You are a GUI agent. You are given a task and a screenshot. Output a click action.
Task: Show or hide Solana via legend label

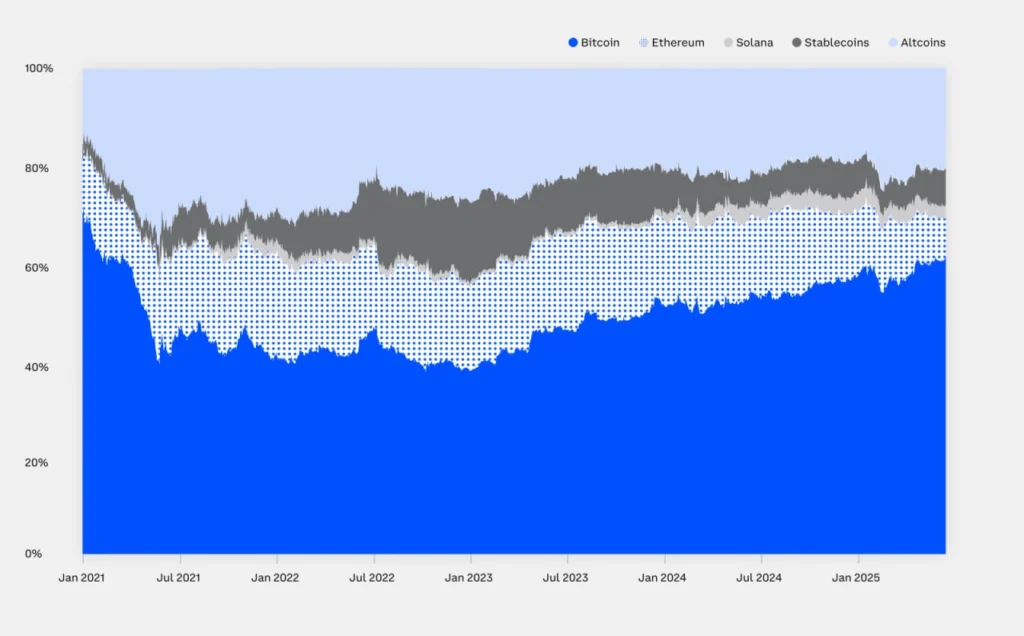[755, 43]
